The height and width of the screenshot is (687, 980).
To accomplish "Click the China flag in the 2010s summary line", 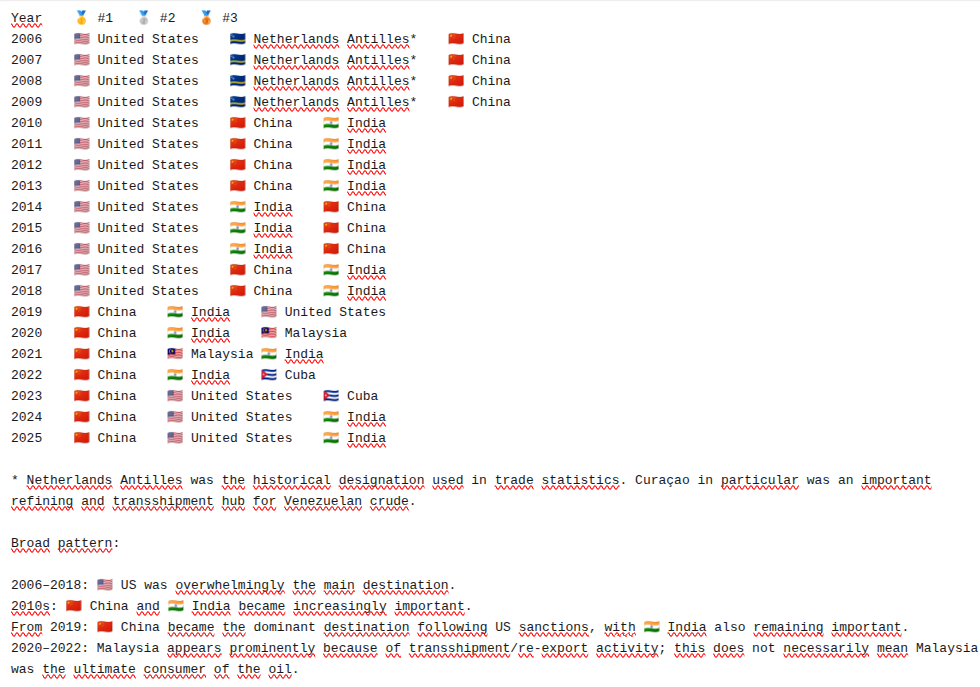I will pyautogui.click(x=74, y=606).
